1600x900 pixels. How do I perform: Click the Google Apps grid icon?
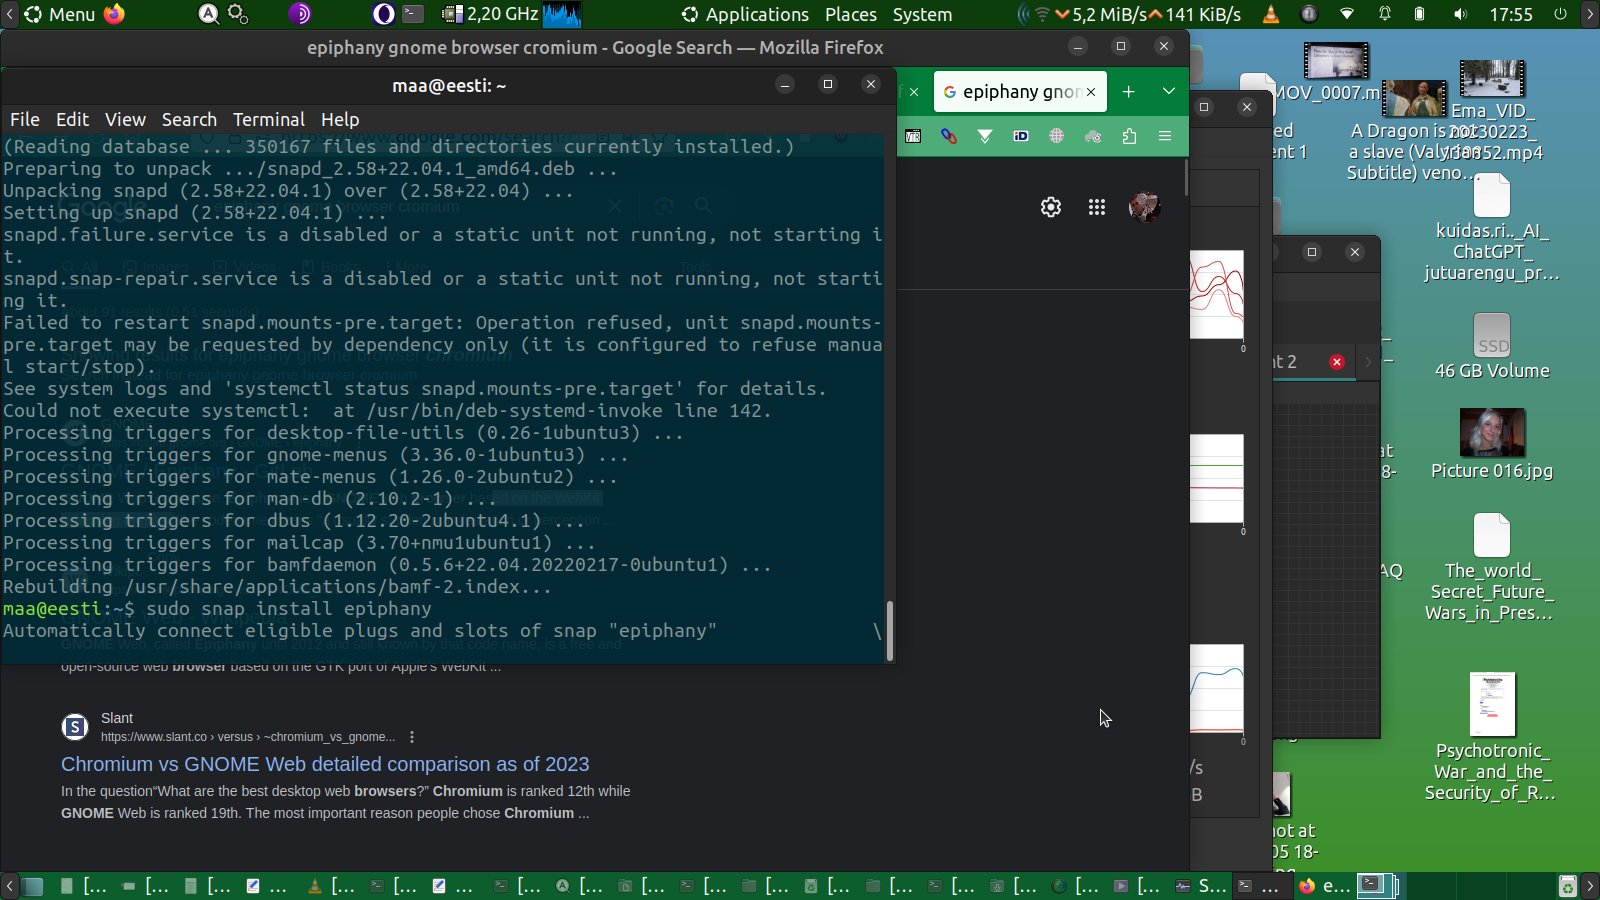point(1097,207)
